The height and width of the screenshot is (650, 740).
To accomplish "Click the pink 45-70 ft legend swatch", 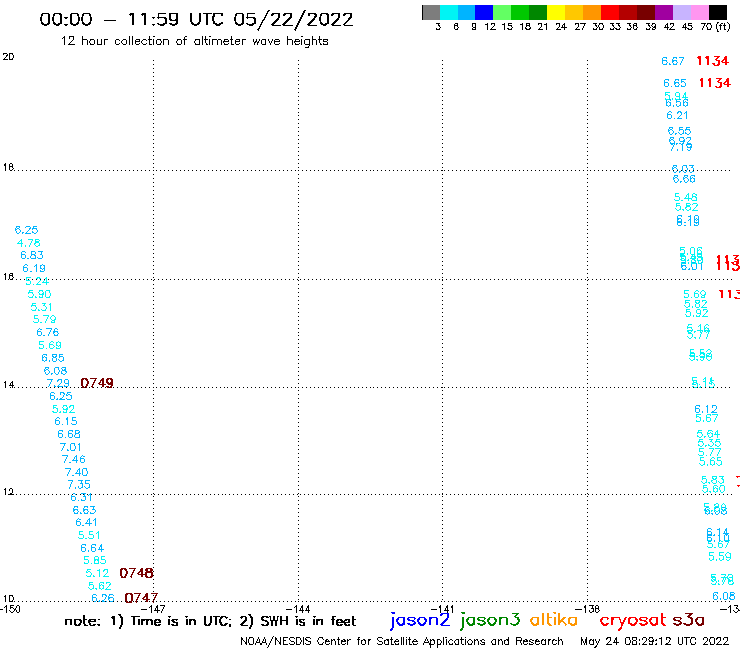I will [x=699, y=12].
